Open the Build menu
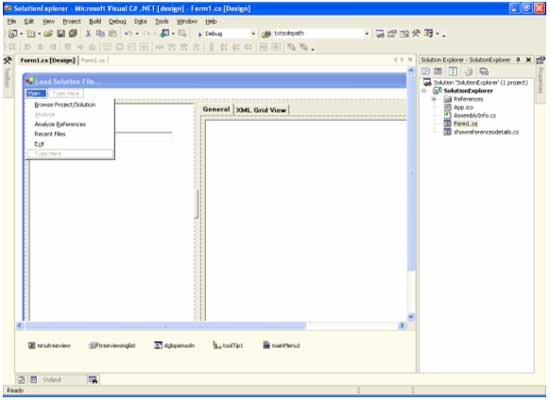This screenshot has width=550, height=400. coord(95,21)
